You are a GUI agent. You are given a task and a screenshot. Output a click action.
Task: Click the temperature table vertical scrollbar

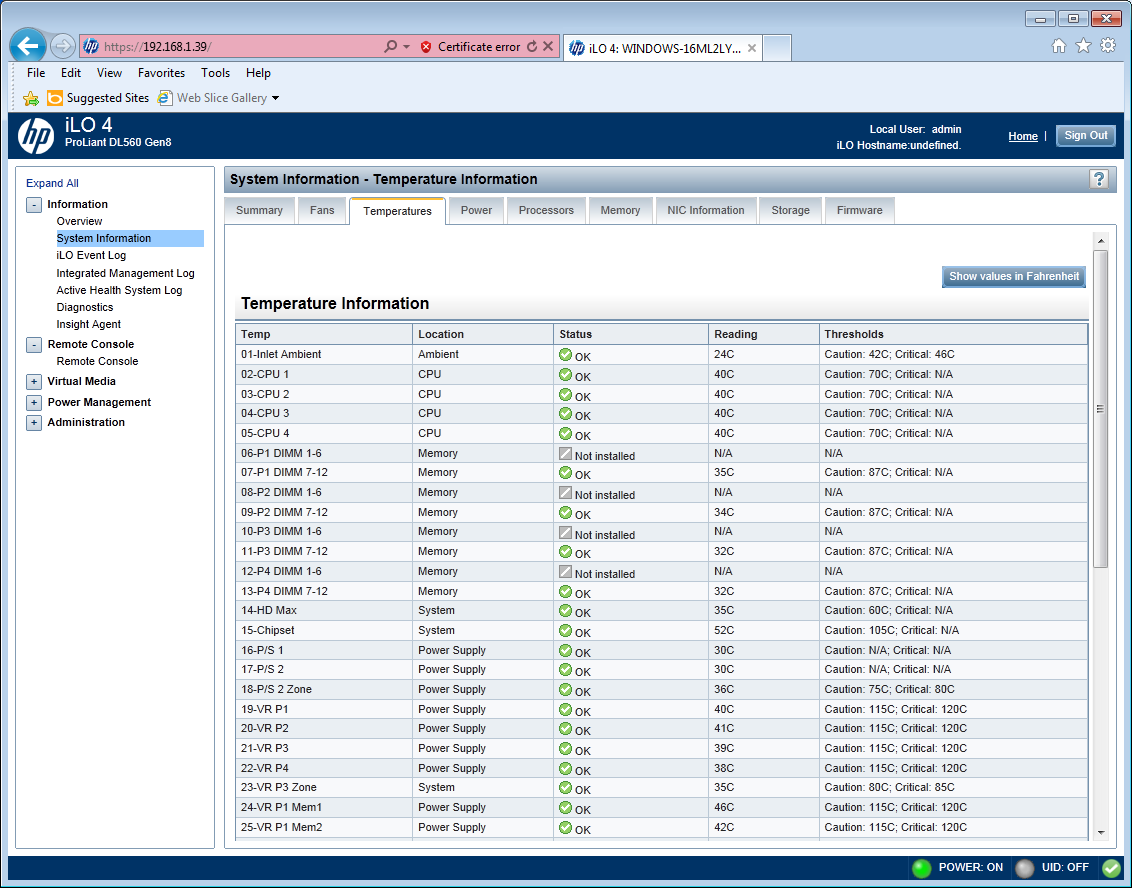point(1100,408)
